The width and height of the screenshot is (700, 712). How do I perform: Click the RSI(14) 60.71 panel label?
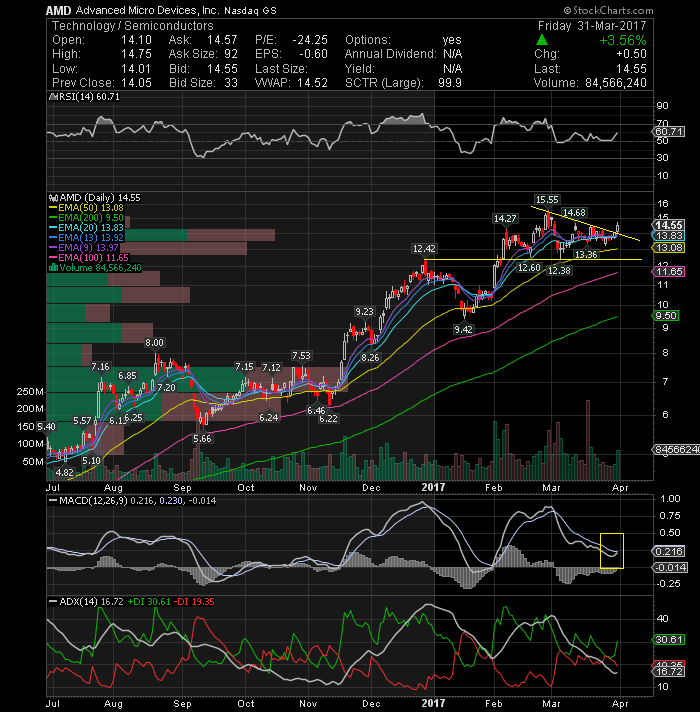[x=89, y=97]
